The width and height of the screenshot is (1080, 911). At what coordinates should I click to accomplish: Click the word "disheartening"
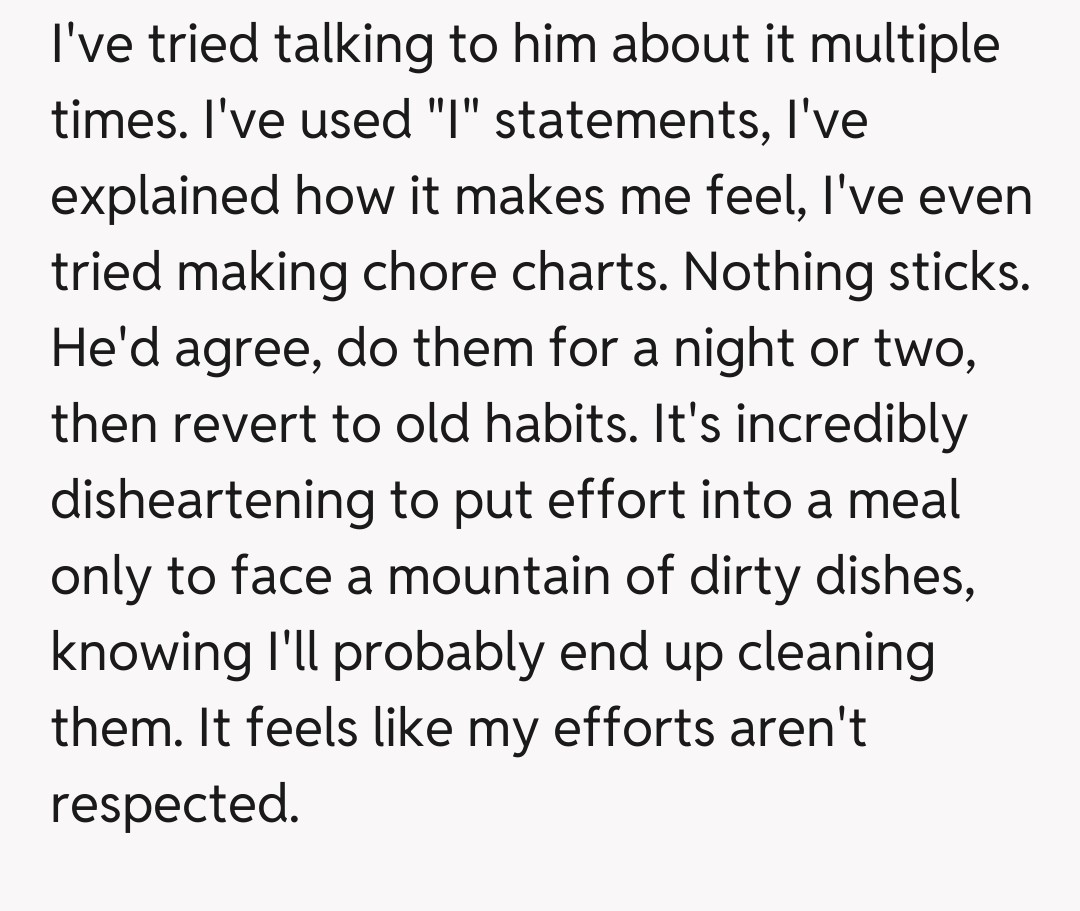[x=211, y=500]
